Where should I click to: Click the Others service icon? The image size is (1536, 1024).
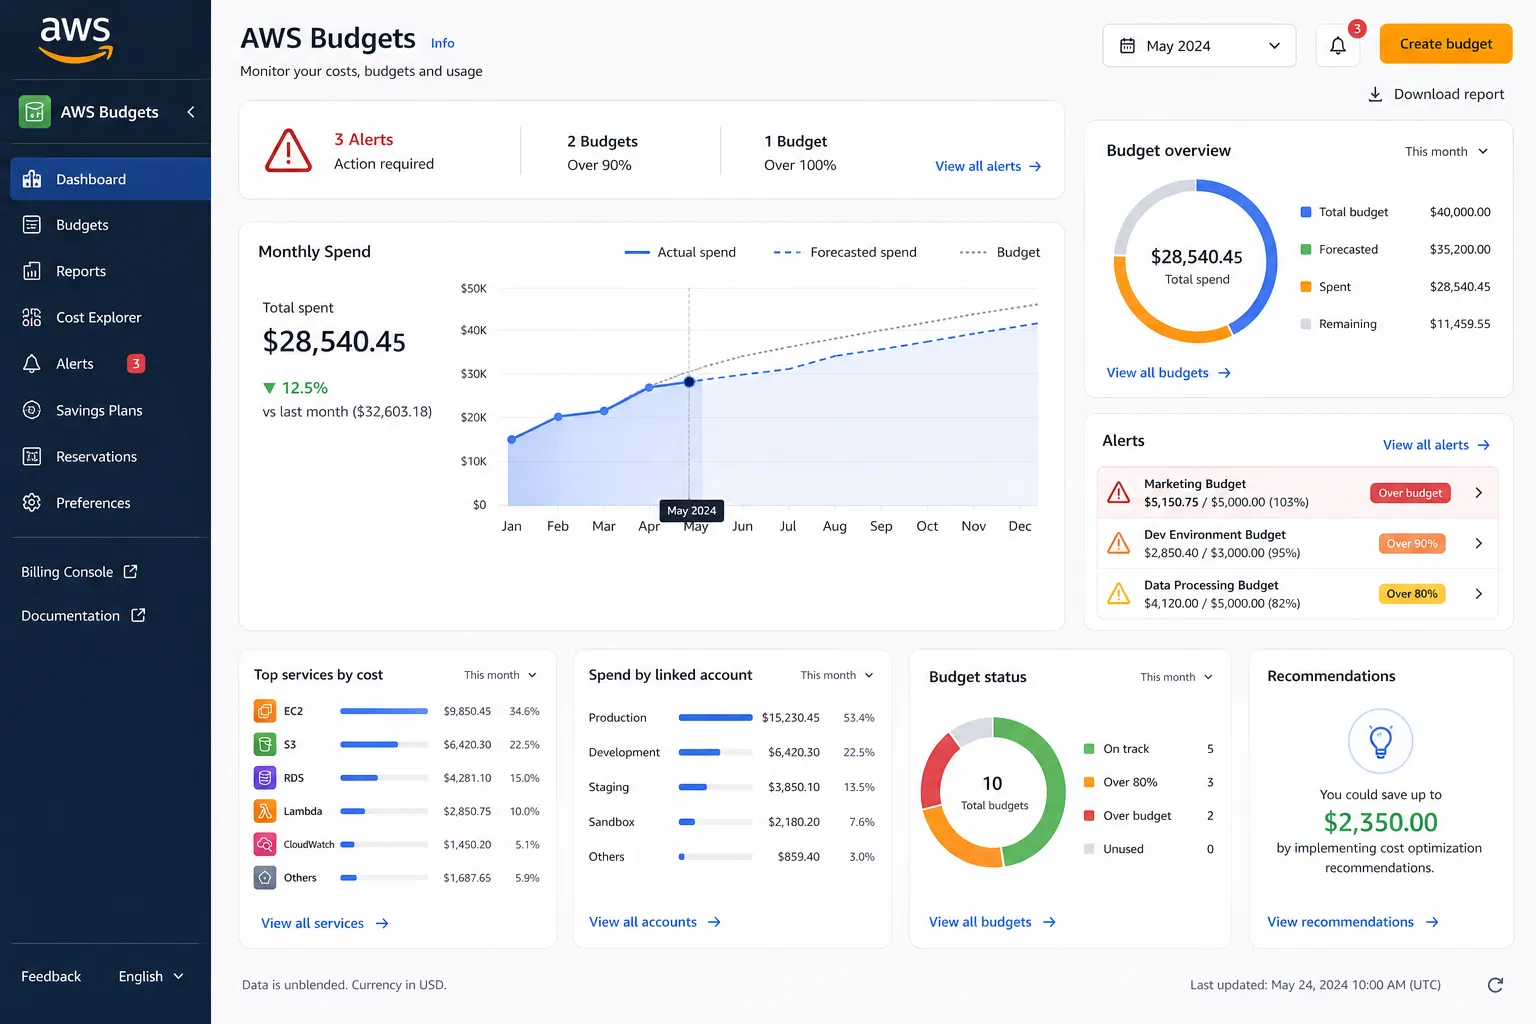(265, 878)
